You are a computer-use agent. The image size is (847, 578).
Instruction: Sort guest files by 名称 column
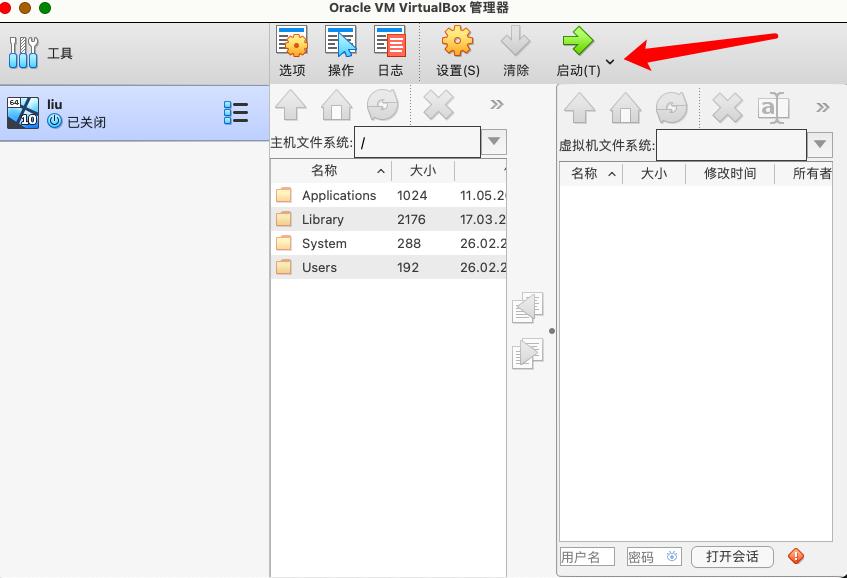point(591,173)
